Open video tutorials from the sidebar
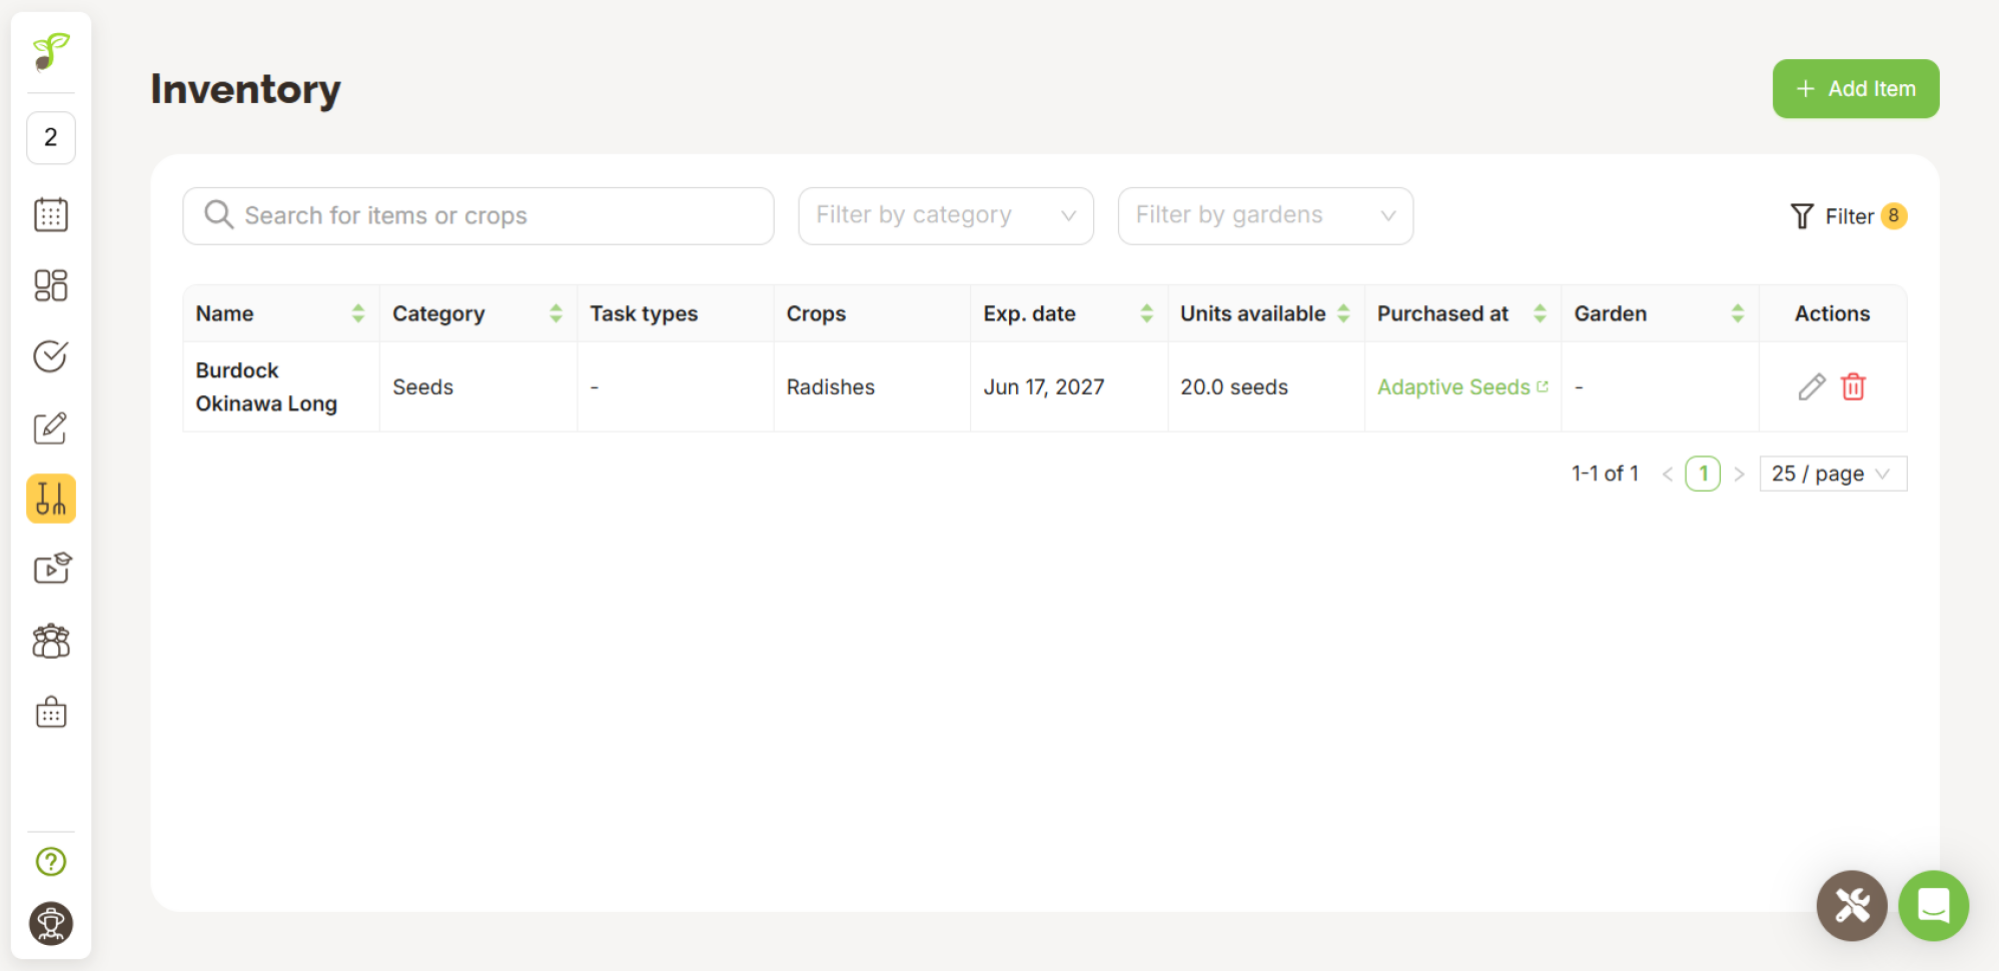Viewport: 1999px width, 971px height. tap(50, 568)
